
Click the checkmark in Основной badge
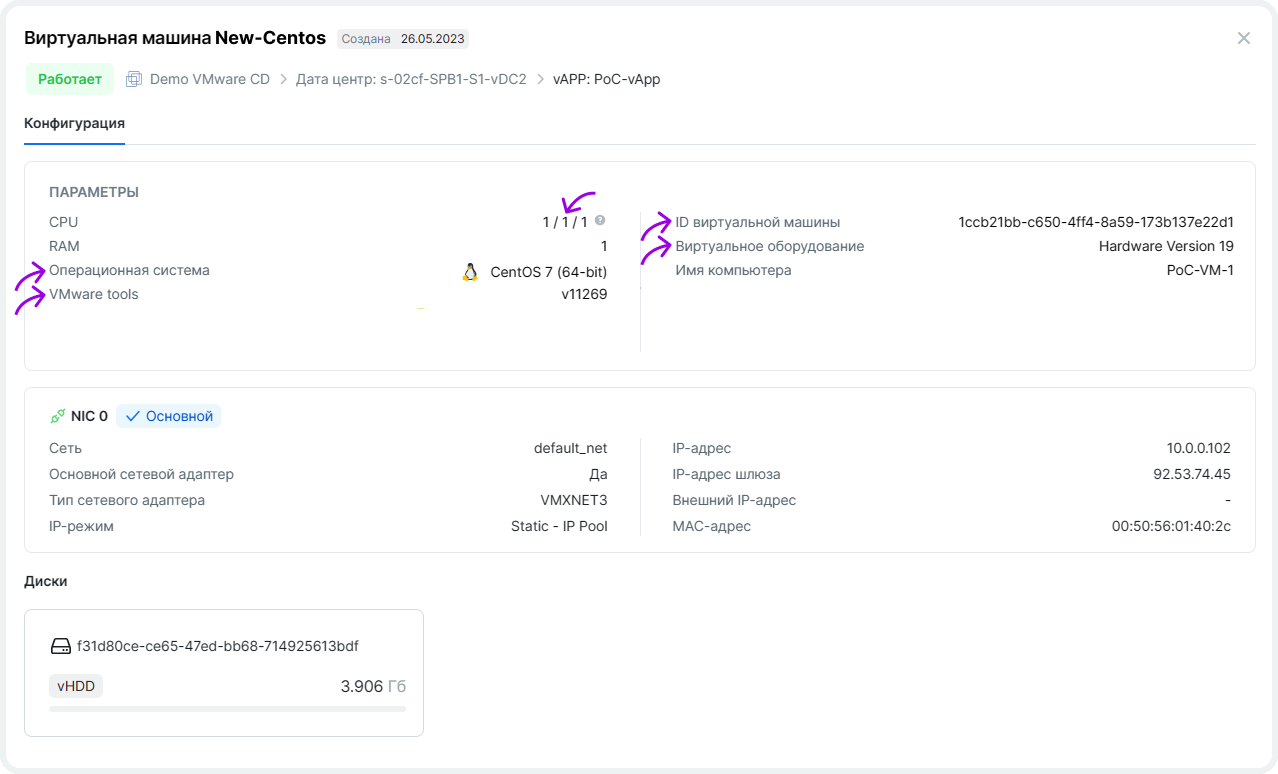pos(132,416)
